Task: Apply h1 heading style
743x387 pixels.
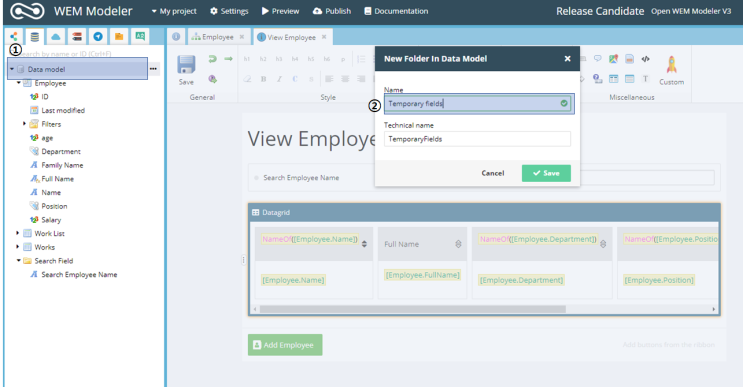Action: point(247,59)
